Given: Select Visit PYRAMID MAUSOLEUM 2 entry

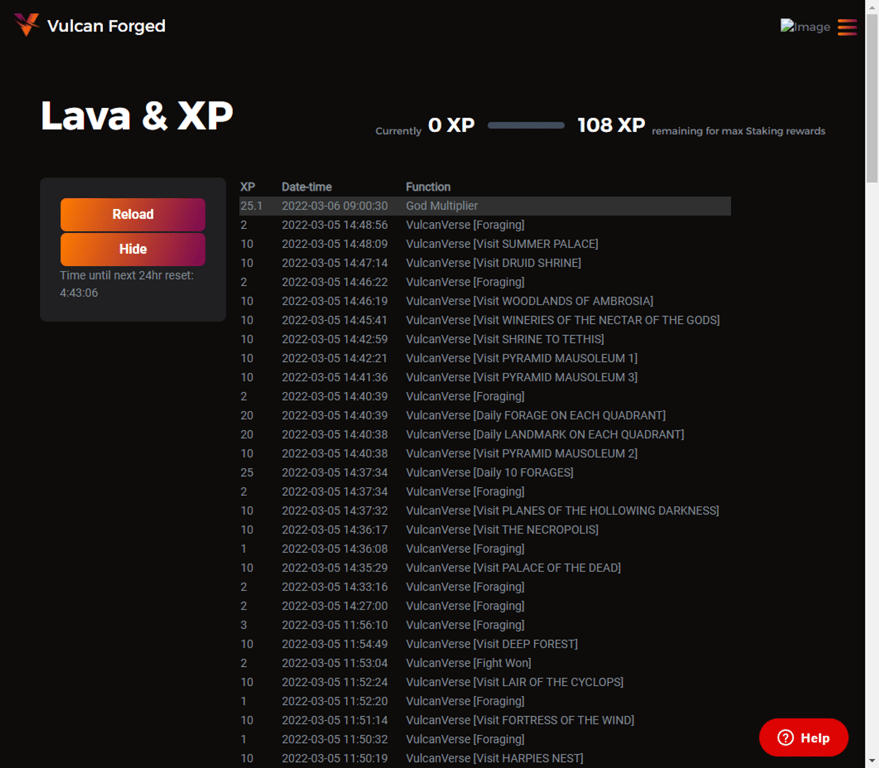Looking at the screenshot, I should pyautogui.click(x=521, y=454).
